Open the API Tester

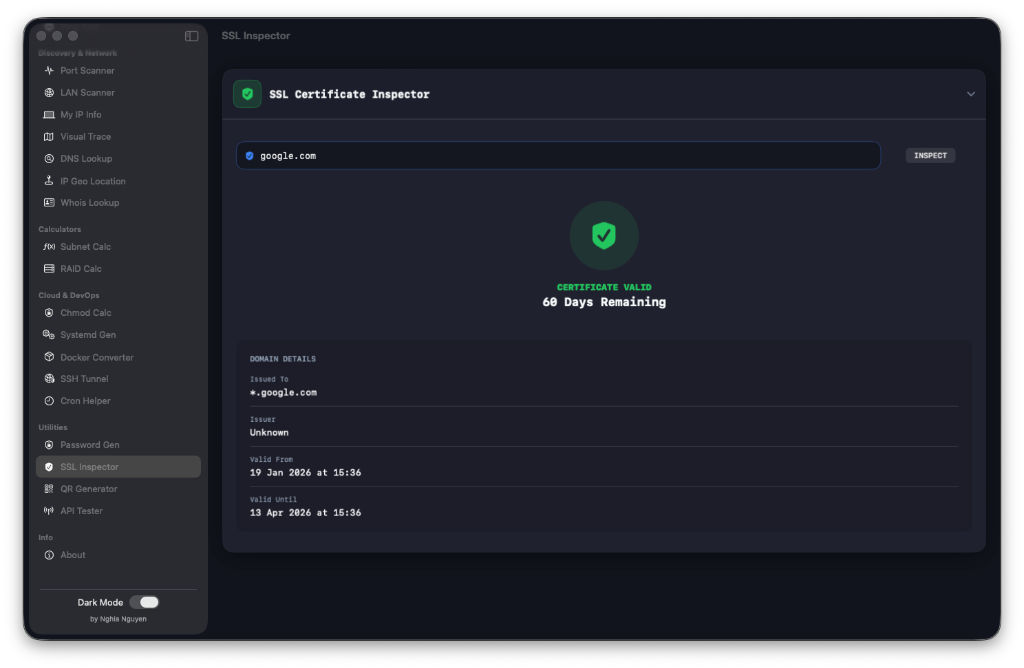80,510
